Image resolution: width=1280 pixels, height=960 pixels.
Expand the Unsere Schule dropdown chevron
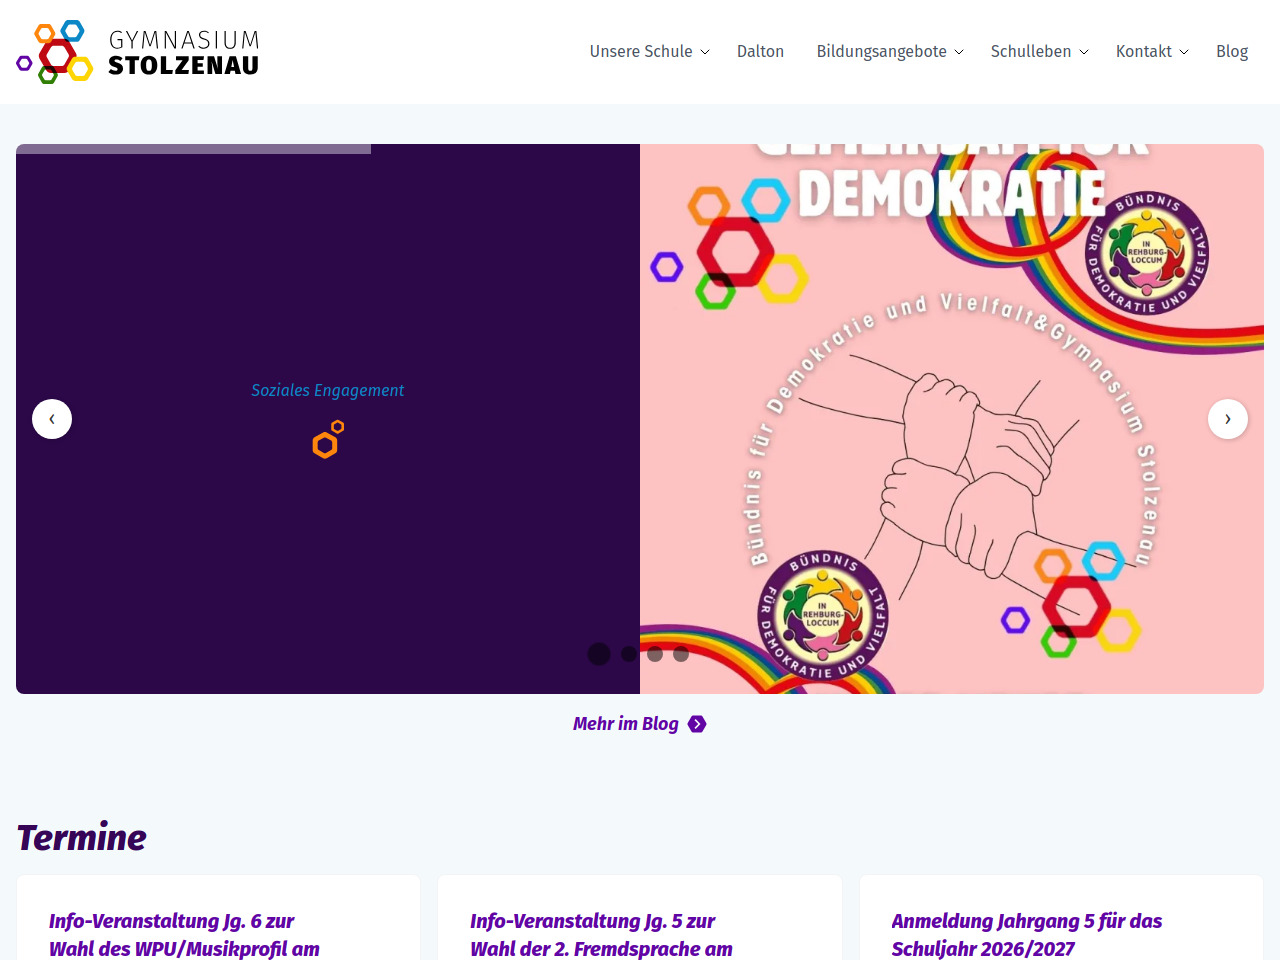[x=705, y=52]
